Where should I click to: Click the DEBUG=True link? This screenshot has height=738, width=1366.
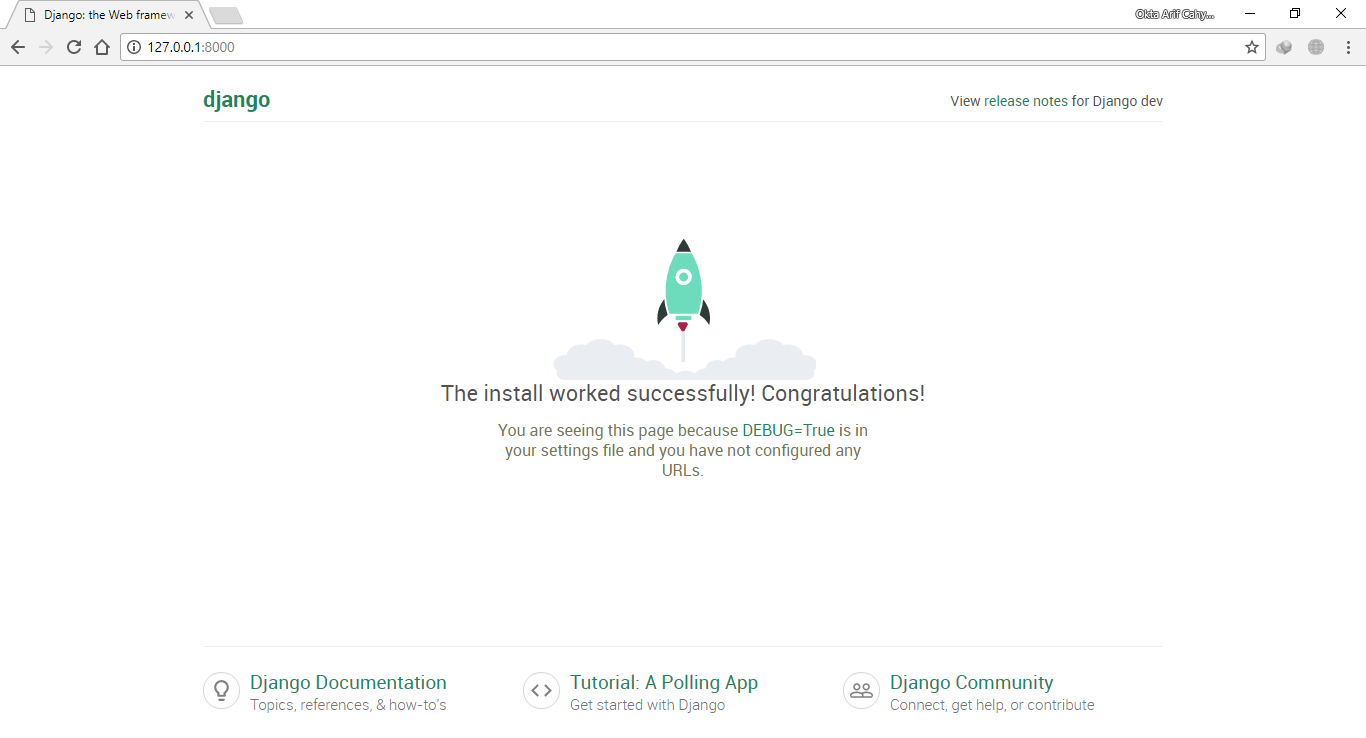coord(788,430)
